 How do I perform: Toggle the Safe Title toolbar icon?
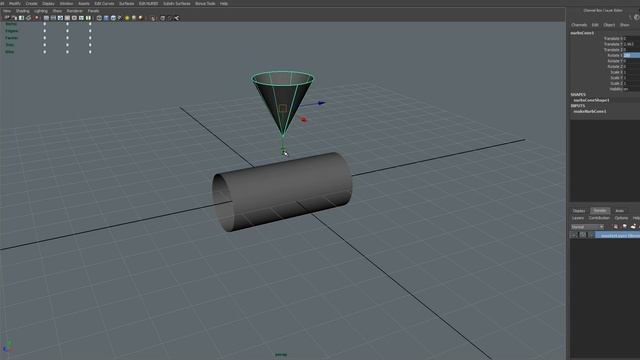coord(88,18)
